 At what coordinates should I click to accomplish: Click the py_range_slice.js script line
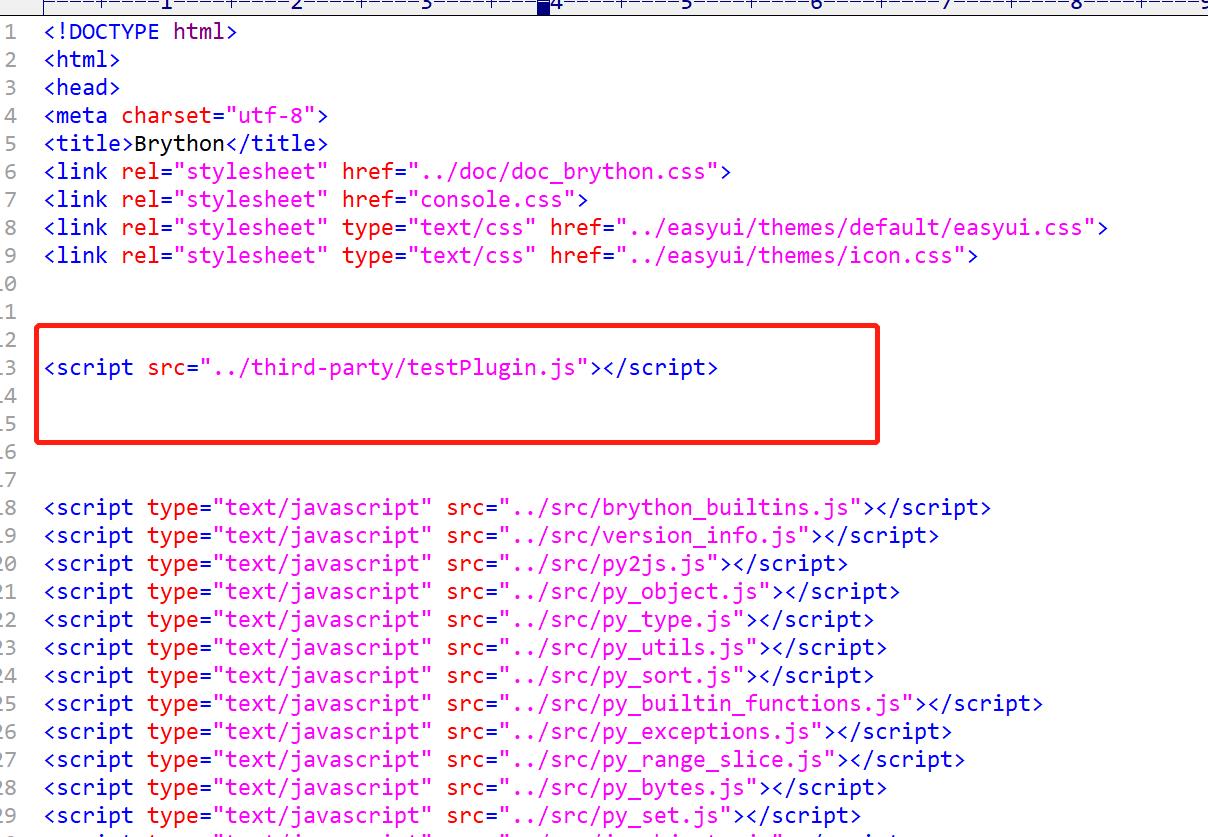click(505, 760)
